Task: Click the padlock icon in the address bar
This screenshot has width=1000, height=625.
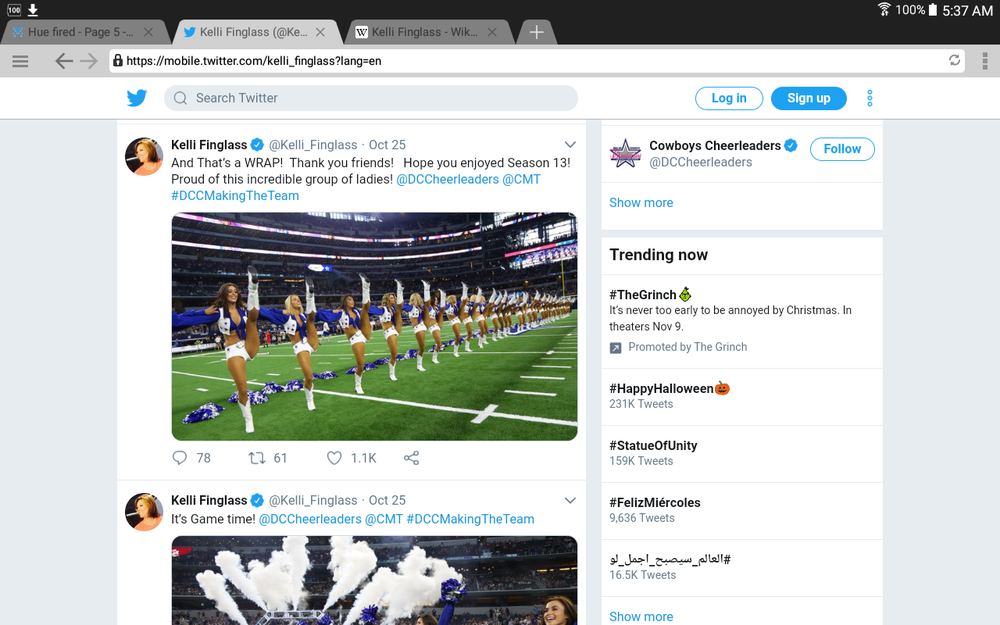Action: click(x=118, y=61)
